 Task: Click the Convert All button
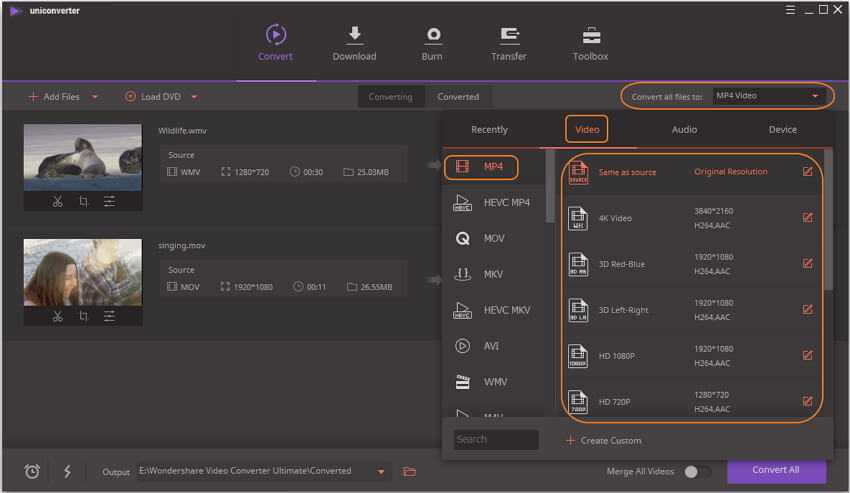pyautogui.click(x=776, y=470)
